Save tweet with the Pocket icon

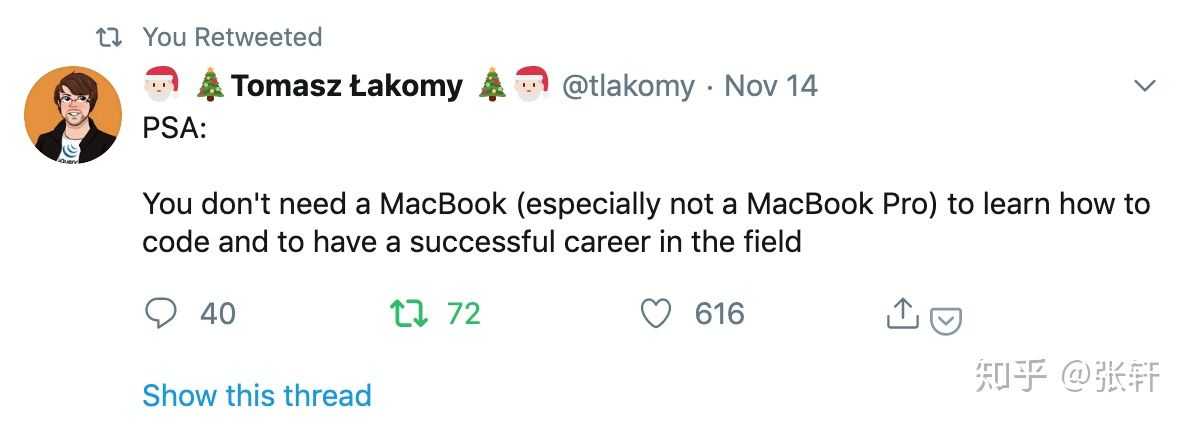pos(946,320)
